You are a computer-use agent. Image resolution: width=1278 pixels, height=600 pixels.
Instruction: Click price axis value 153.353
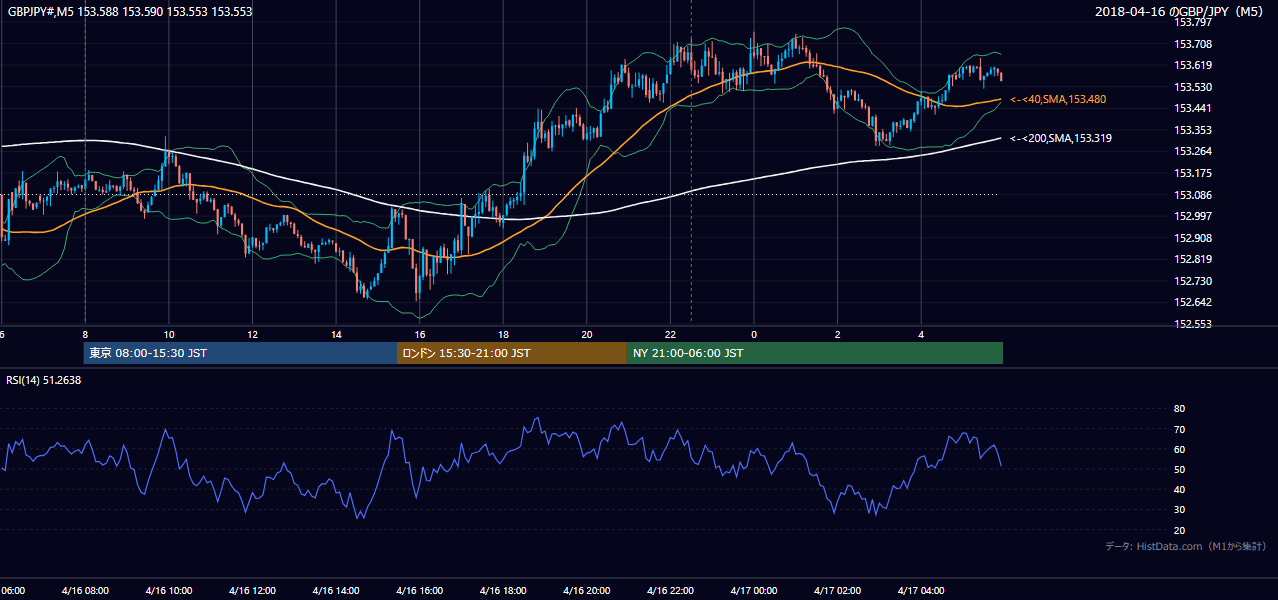pos(1192,130)
